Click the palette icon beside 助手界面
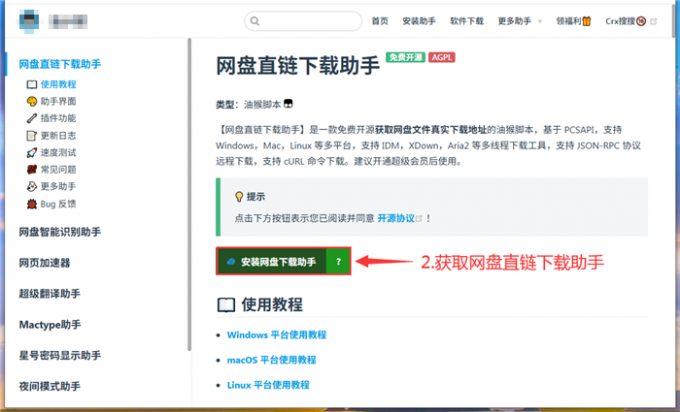680x412 pixels. (32, 101)
